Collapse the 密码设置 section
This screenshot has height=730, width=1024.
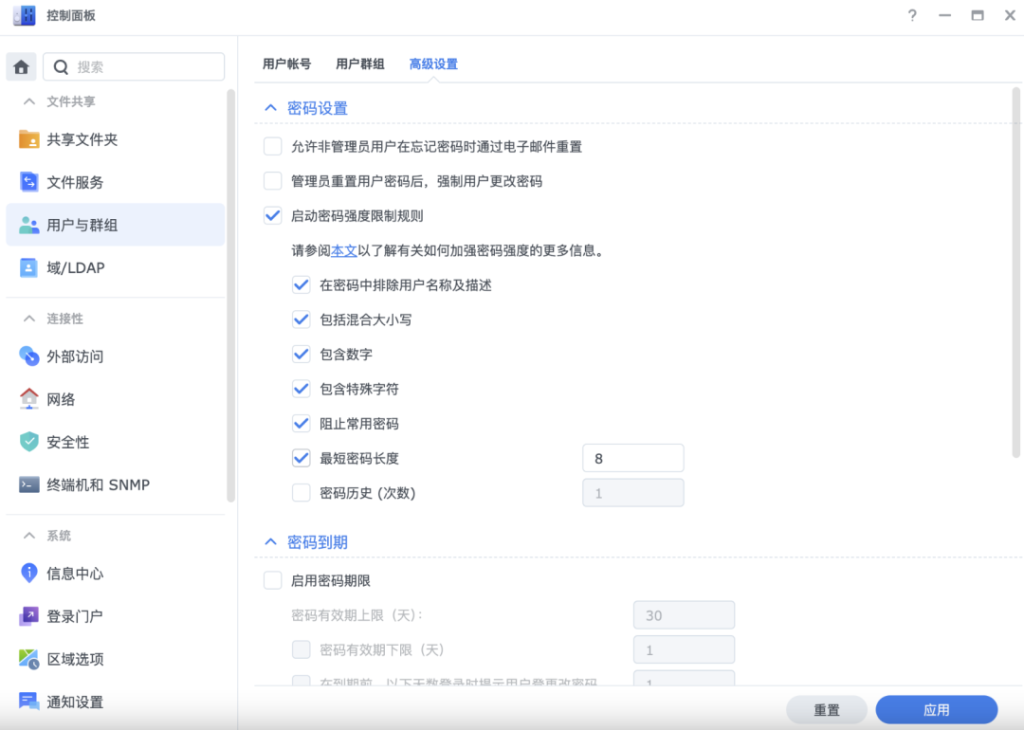point(270,108)
